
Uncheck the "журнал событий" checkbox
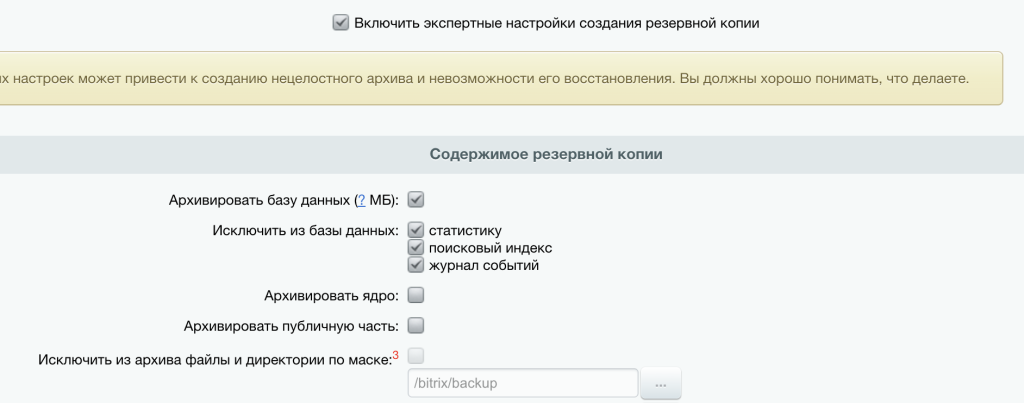click(416, 265)
